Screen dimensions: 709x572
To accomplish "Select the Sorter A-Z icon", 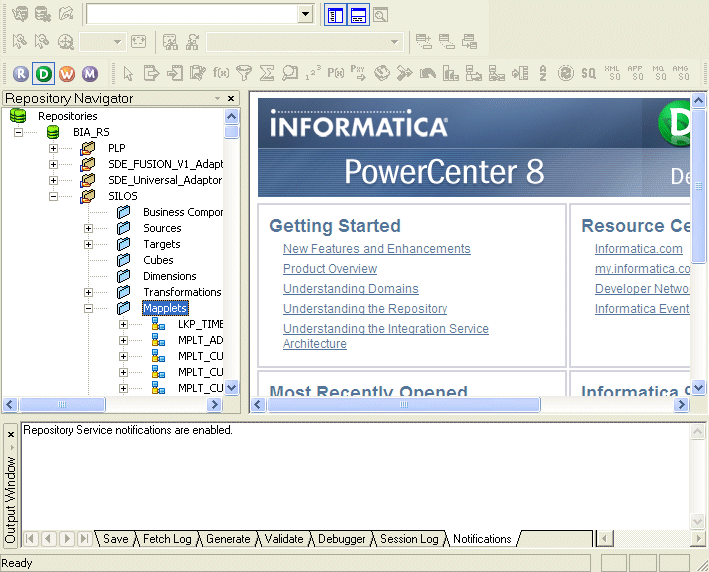I will tap(543, 73).
